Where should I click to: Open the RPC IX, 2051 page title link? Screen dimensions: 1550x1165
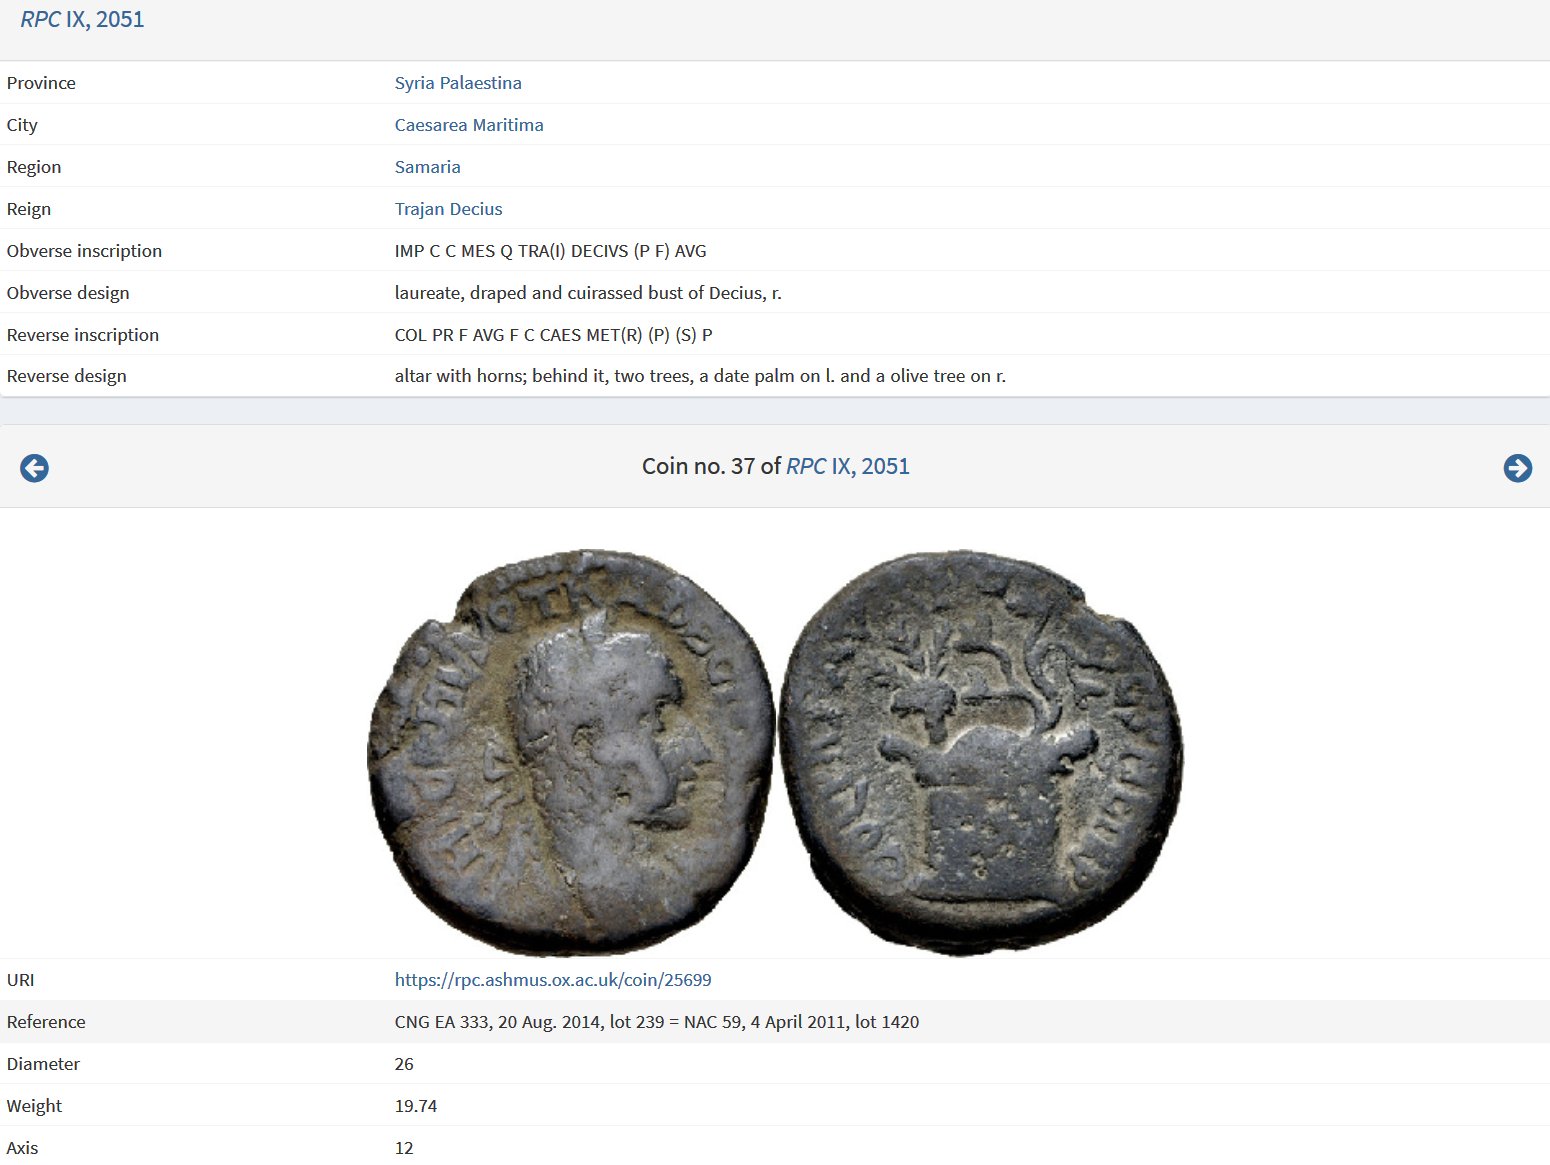click(x=82, y=20)
